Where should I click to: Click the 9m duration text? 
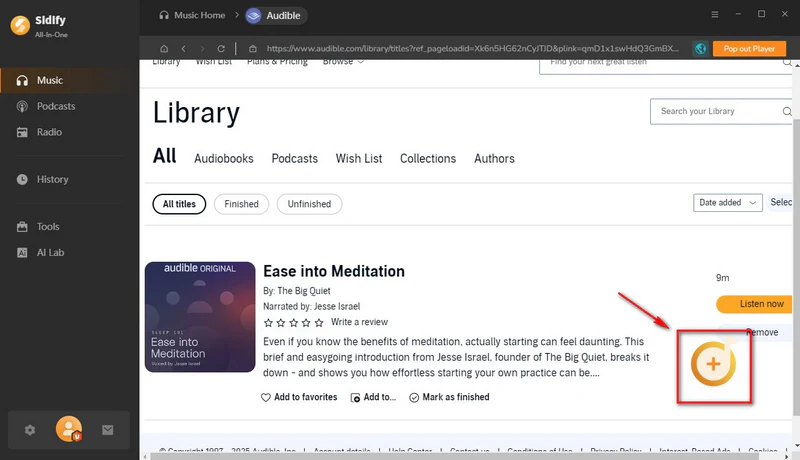[722, 278]
